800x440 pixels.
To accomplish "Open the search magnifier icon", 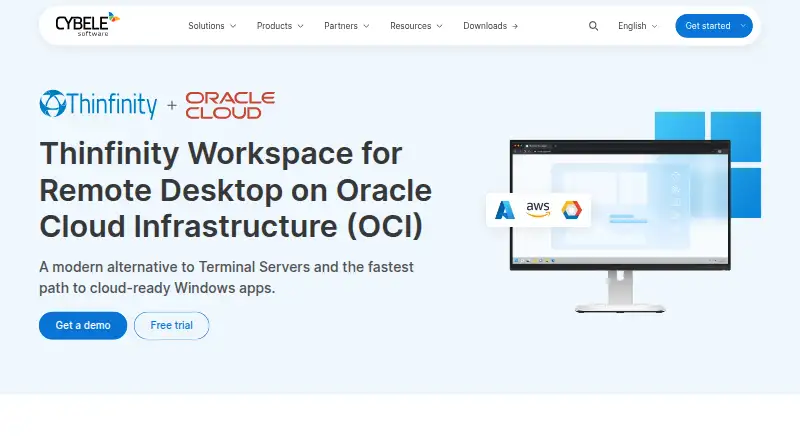I will (593, 26).
